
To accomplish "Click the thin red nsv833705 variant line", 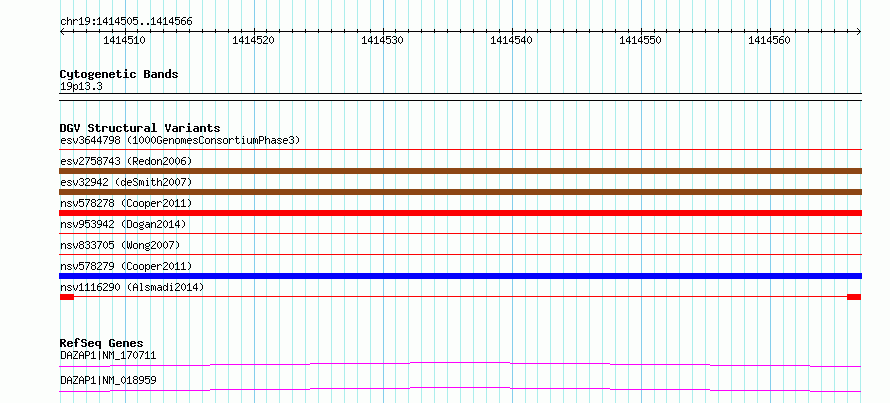I will [x=460, y=254].
